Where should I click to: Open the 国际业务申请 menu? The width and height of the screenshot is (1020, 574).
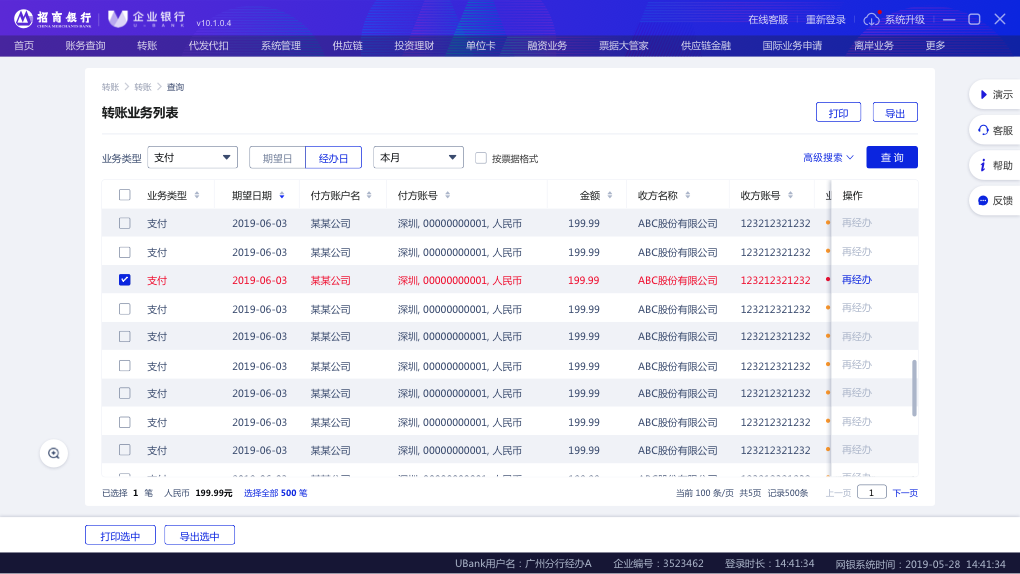coord(792,46)
